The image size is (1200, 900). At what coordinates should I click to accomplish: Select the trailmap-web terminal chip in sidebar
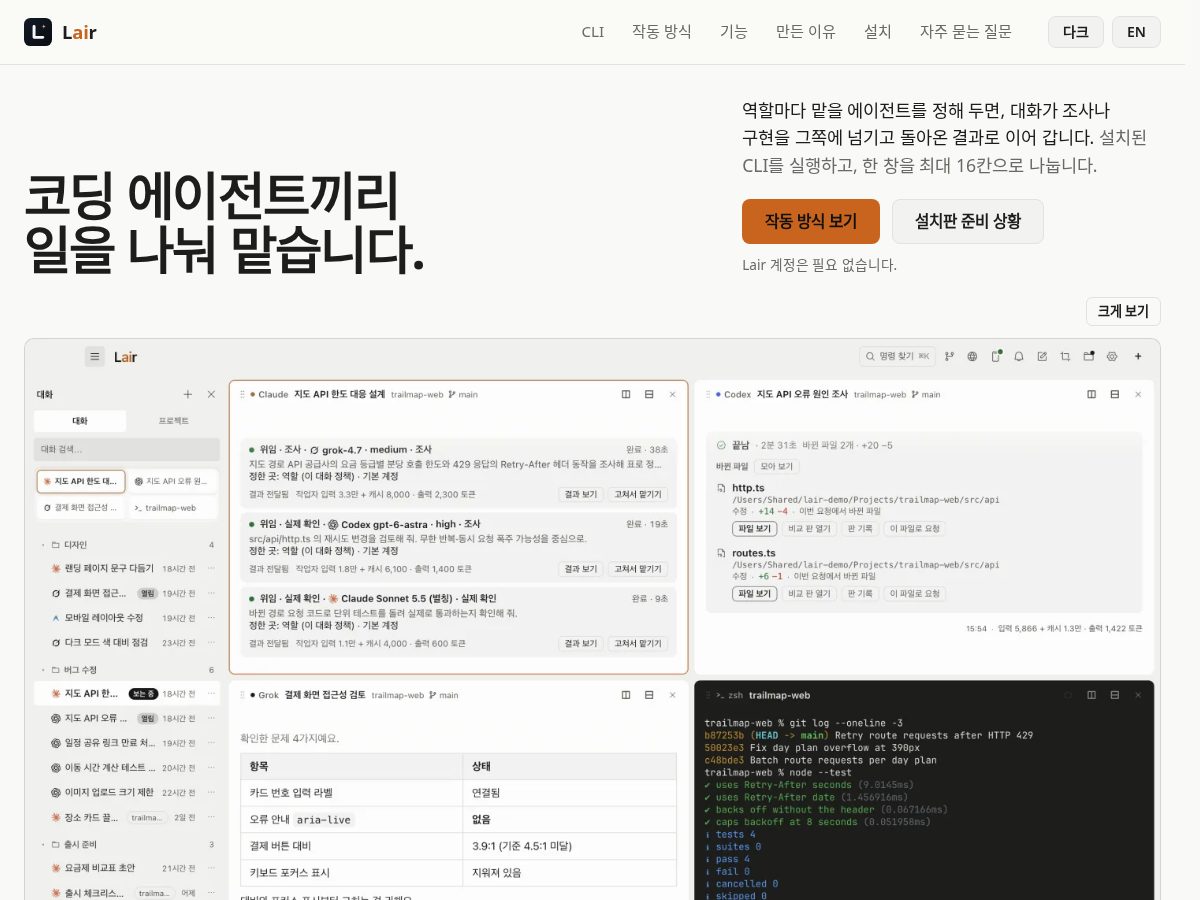173,507
